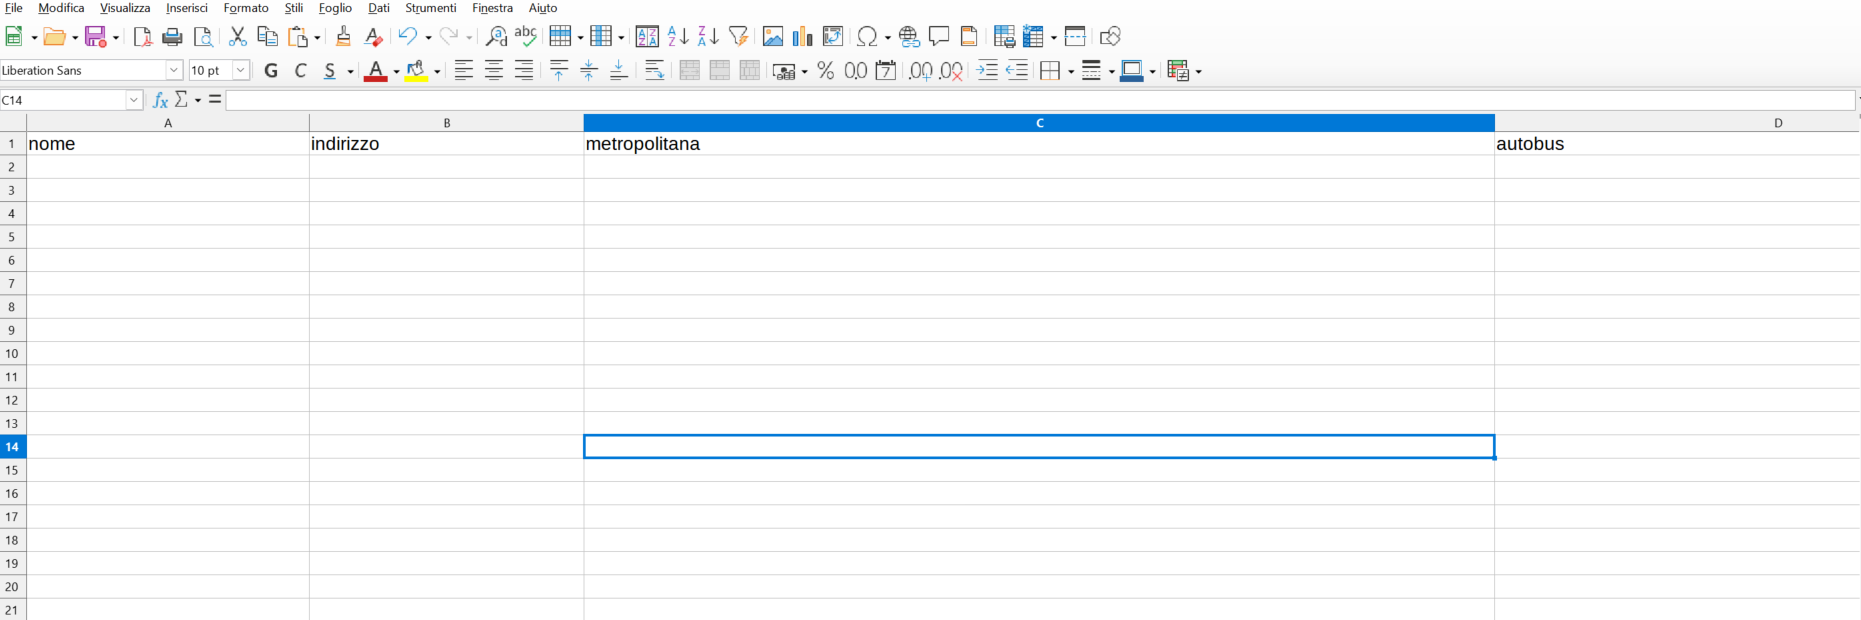
Task: Click the Export as PDF icon
Action: [143, 37]
